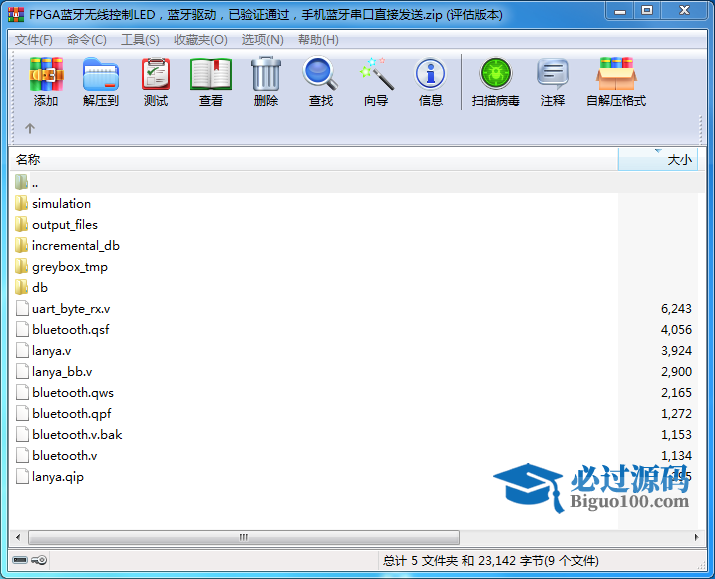Click the parent folder '..' icon
This screenshot has height=579, width=715.
tap(21, 182)
